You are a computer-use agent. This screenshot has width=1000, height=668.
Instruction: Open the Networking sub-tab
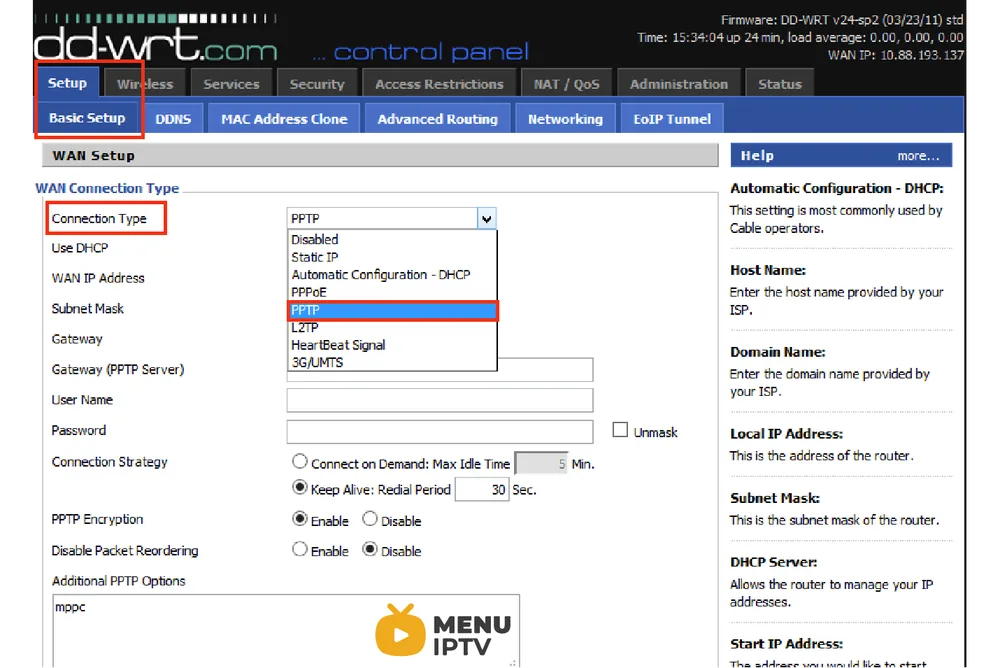pyautogui.click(x=565, y=119)
